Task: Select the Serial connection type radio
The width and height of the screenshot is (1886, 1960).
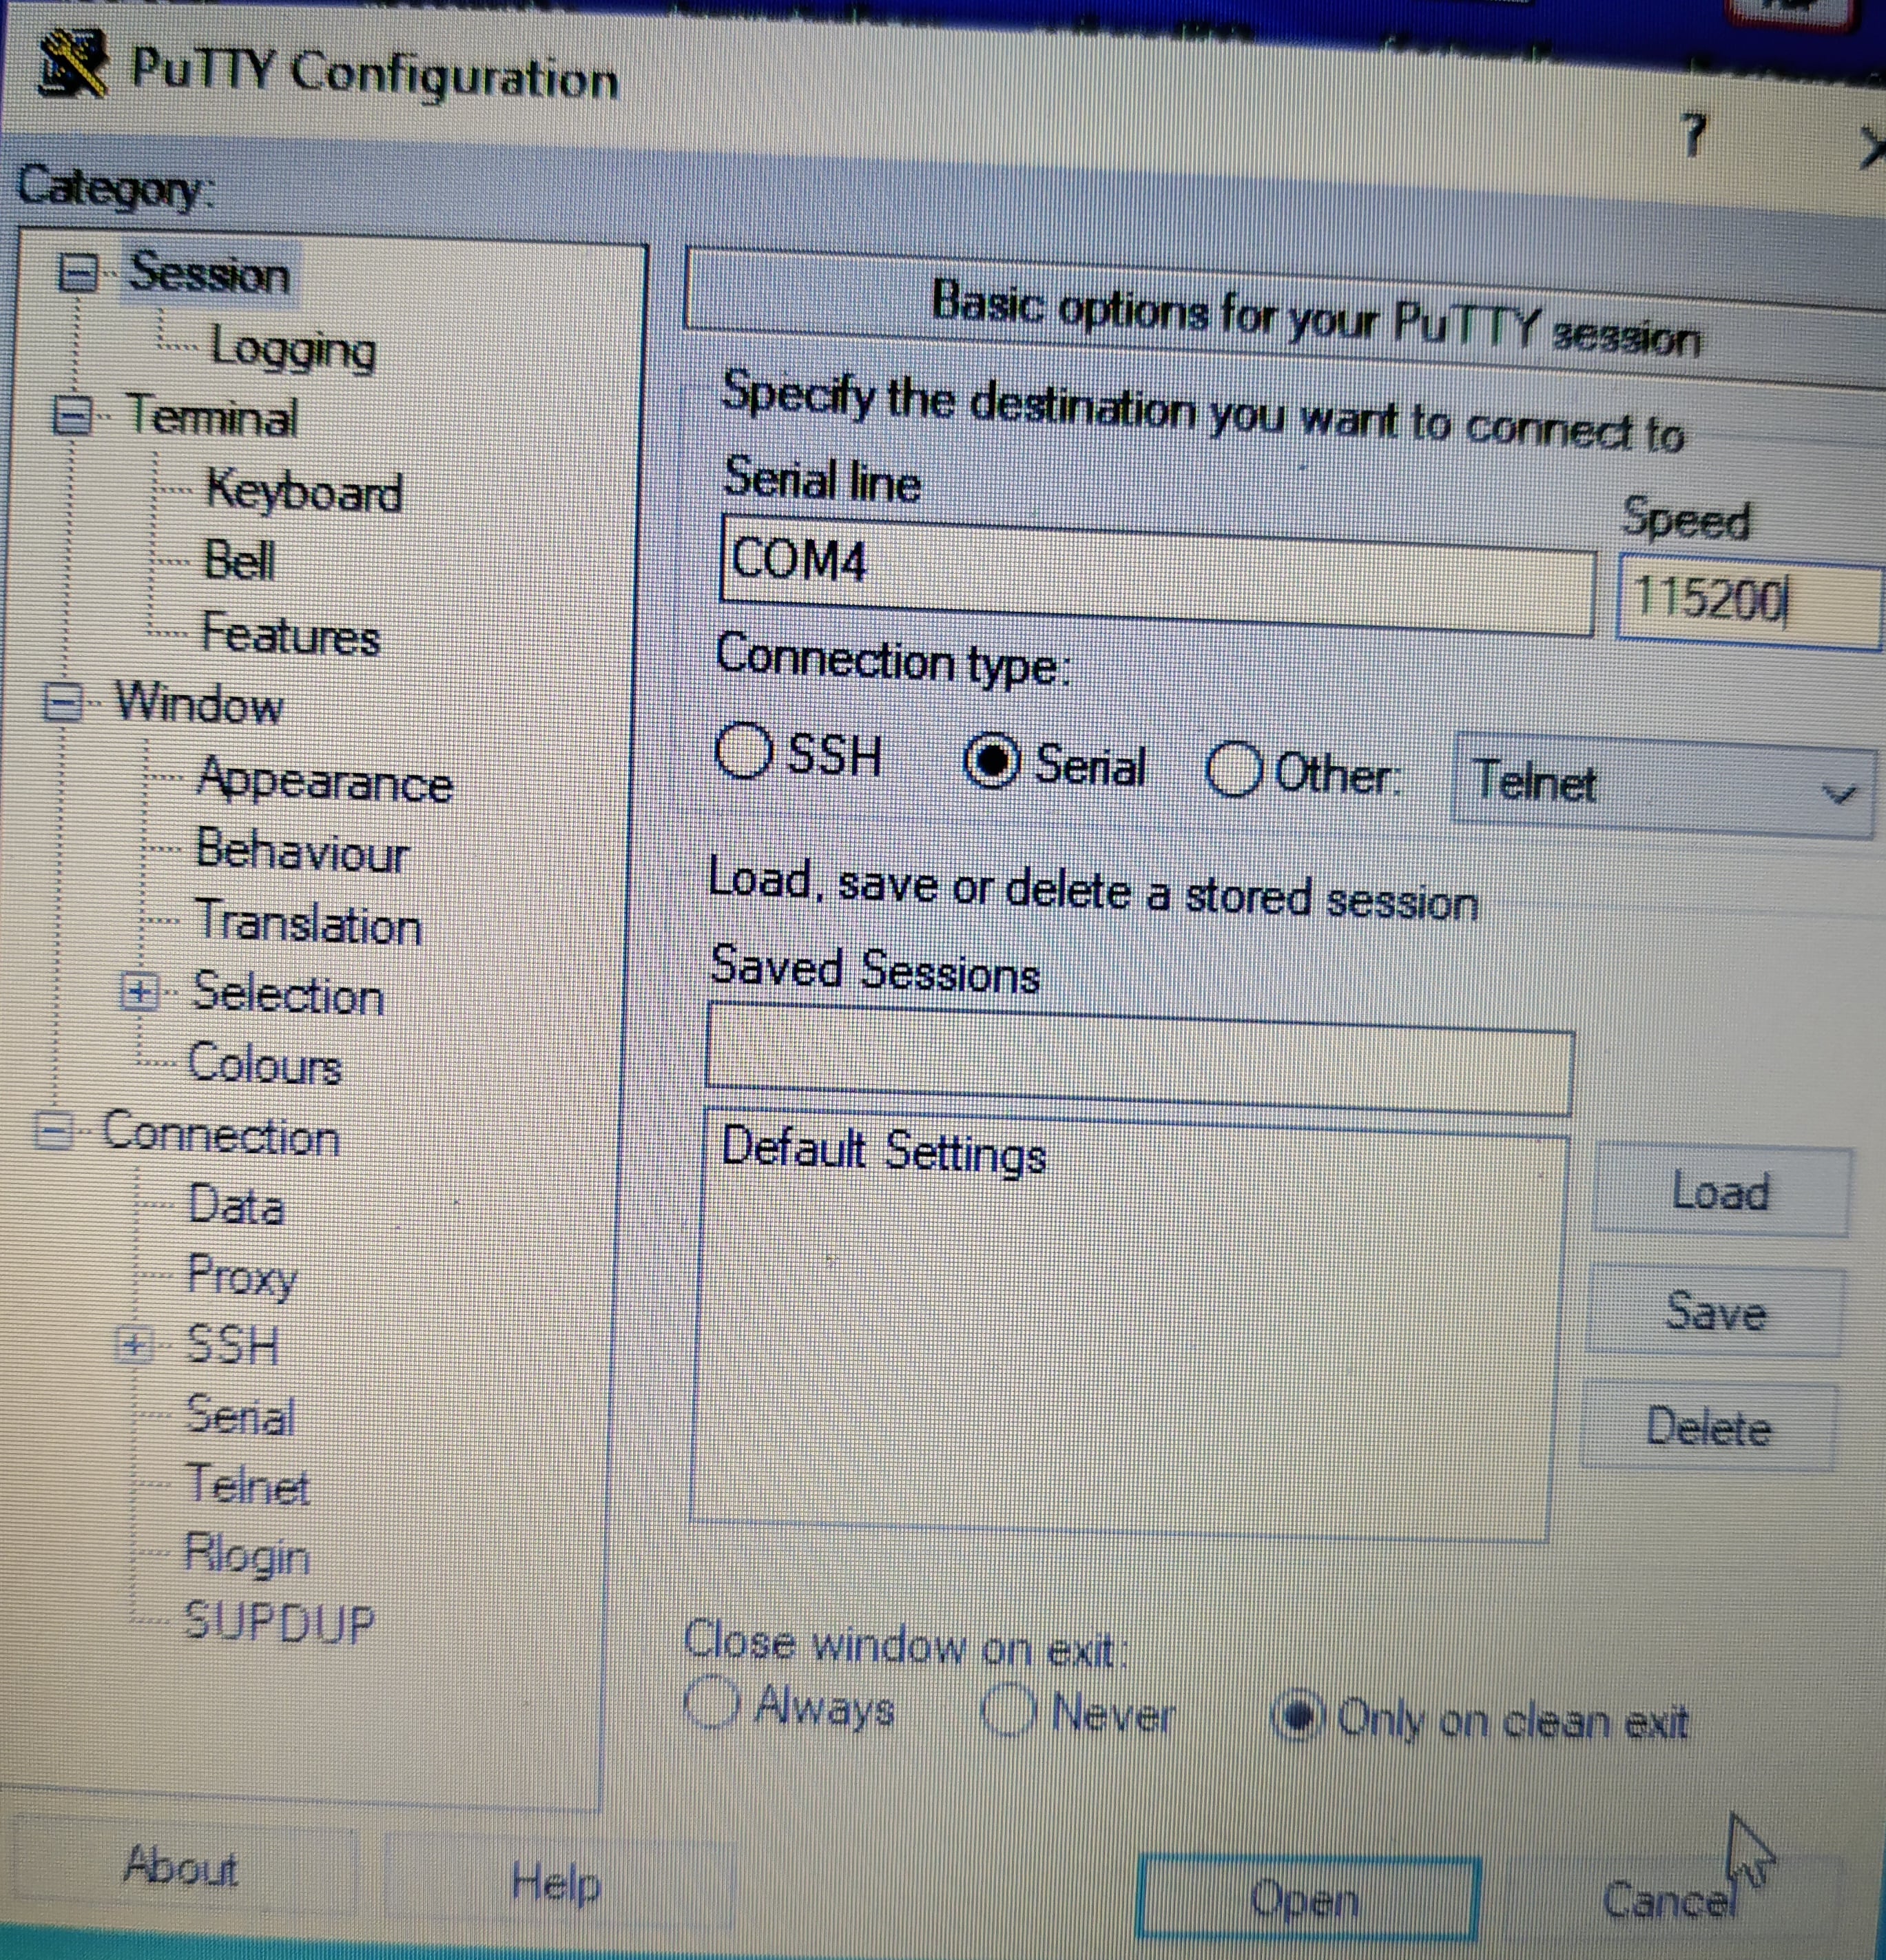Action: click(x=990, y=763)
